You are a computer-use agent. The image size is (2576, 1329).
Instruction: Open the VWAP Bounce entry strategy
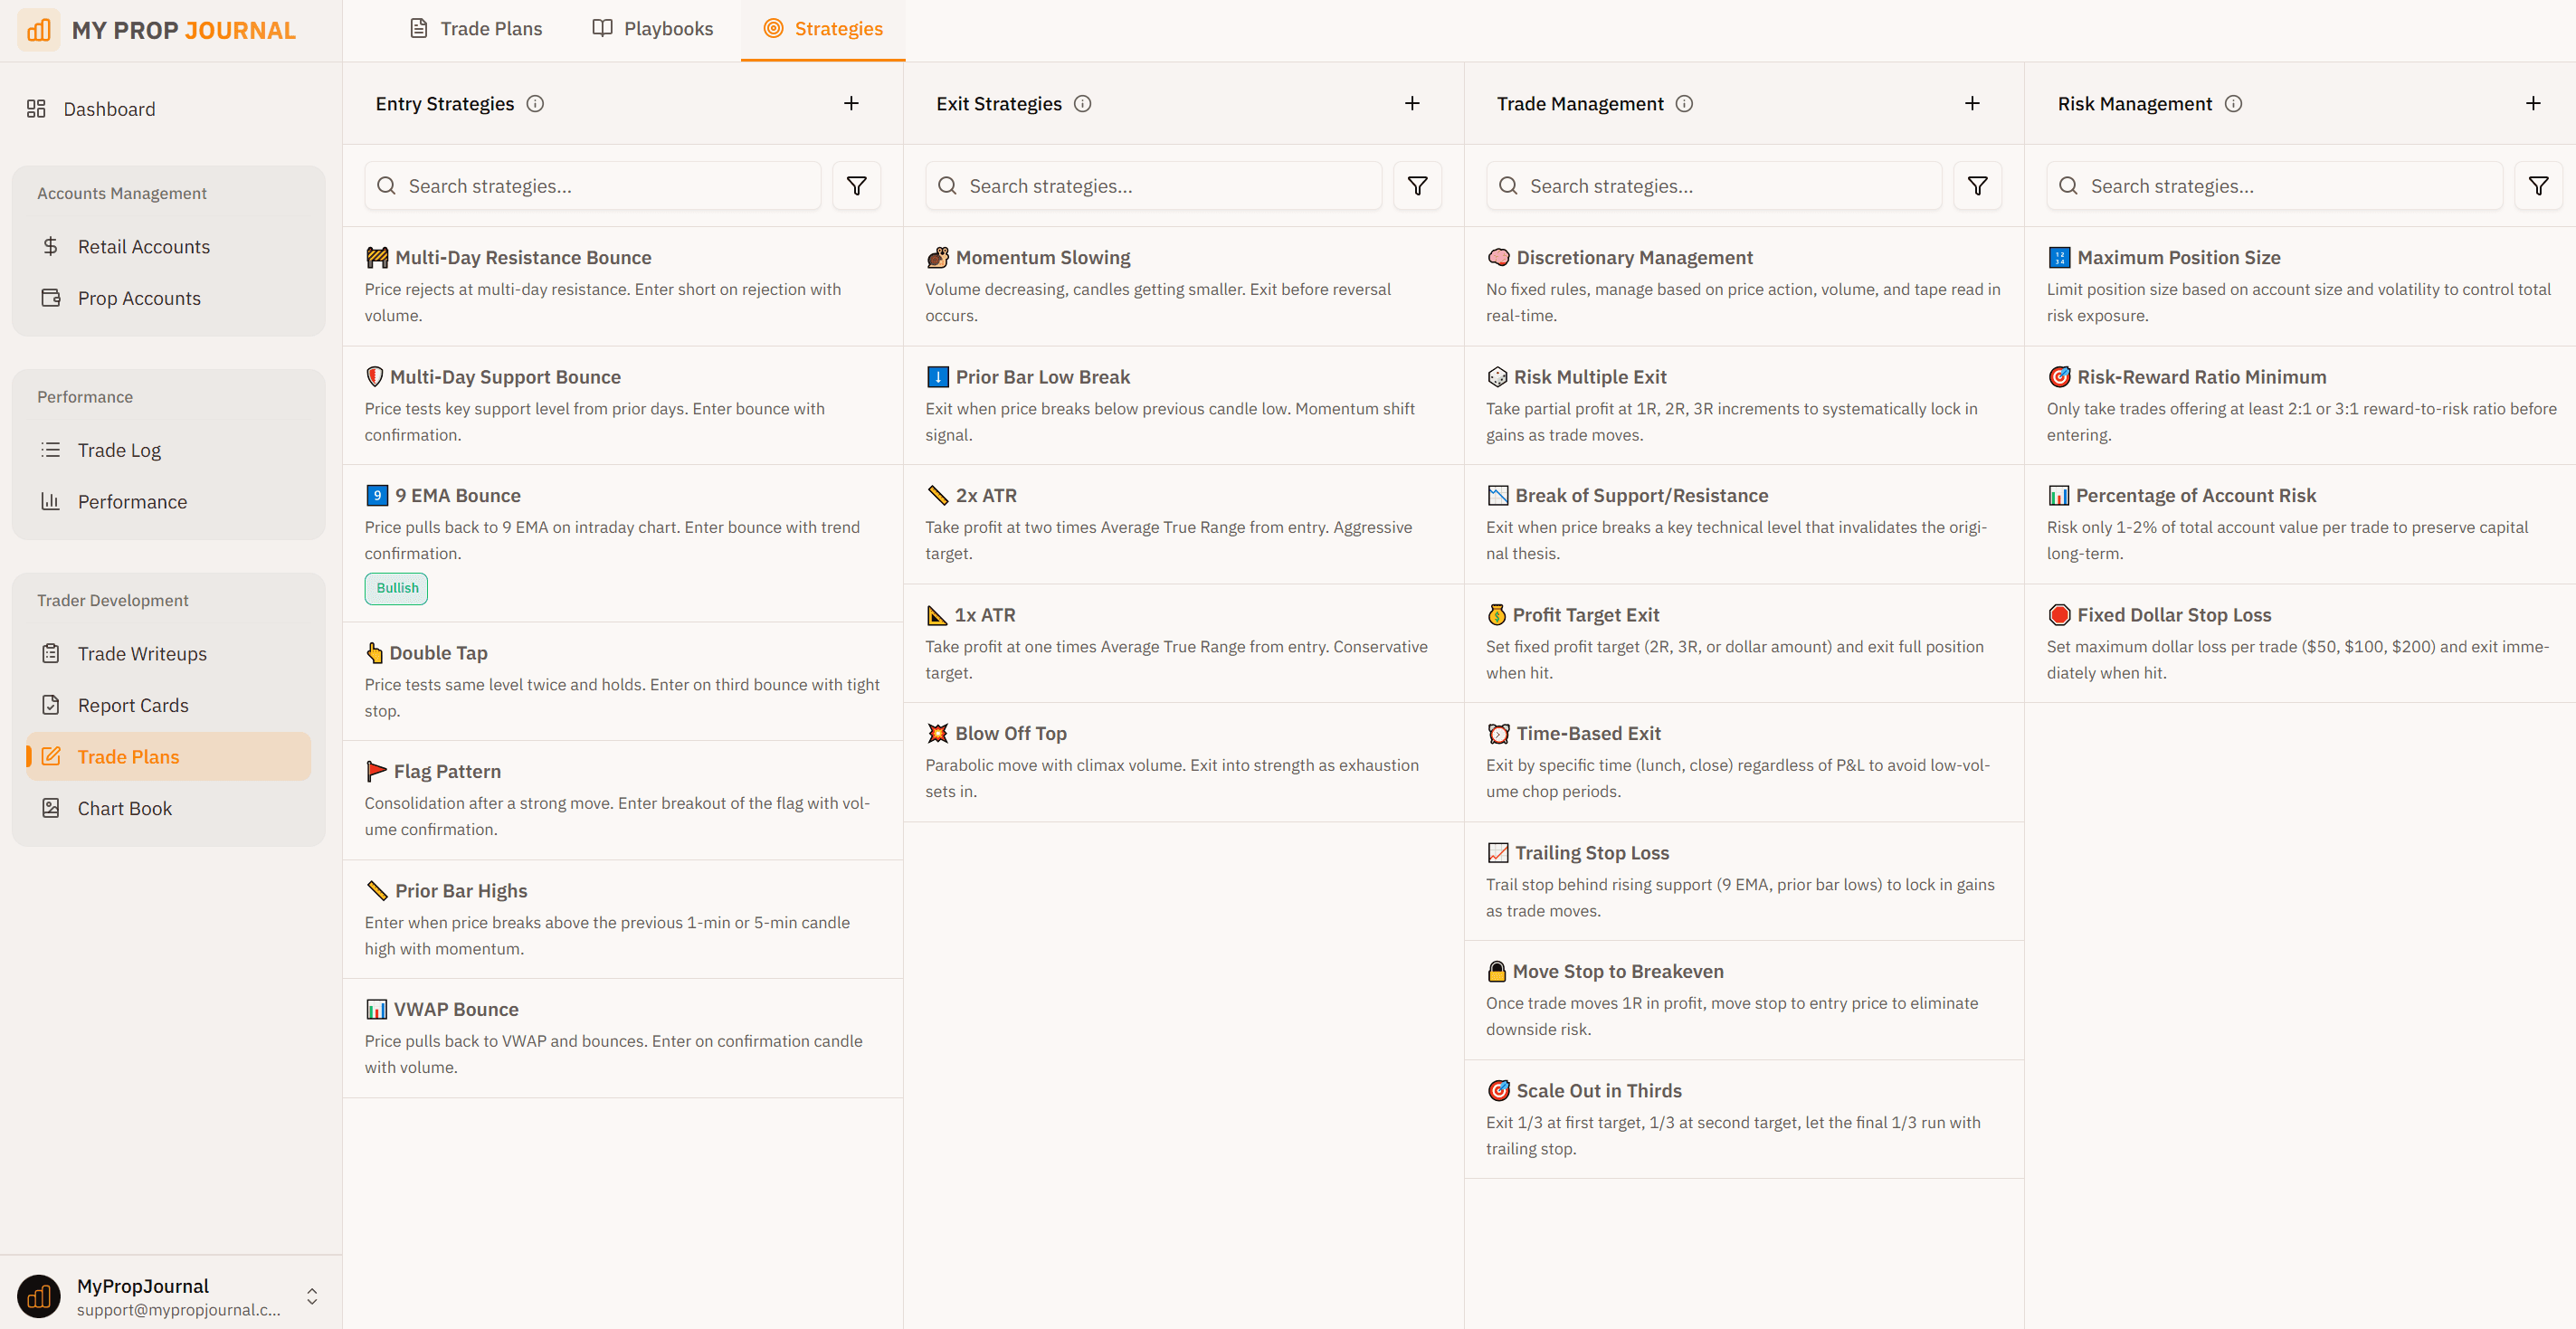pos(623,1038)
